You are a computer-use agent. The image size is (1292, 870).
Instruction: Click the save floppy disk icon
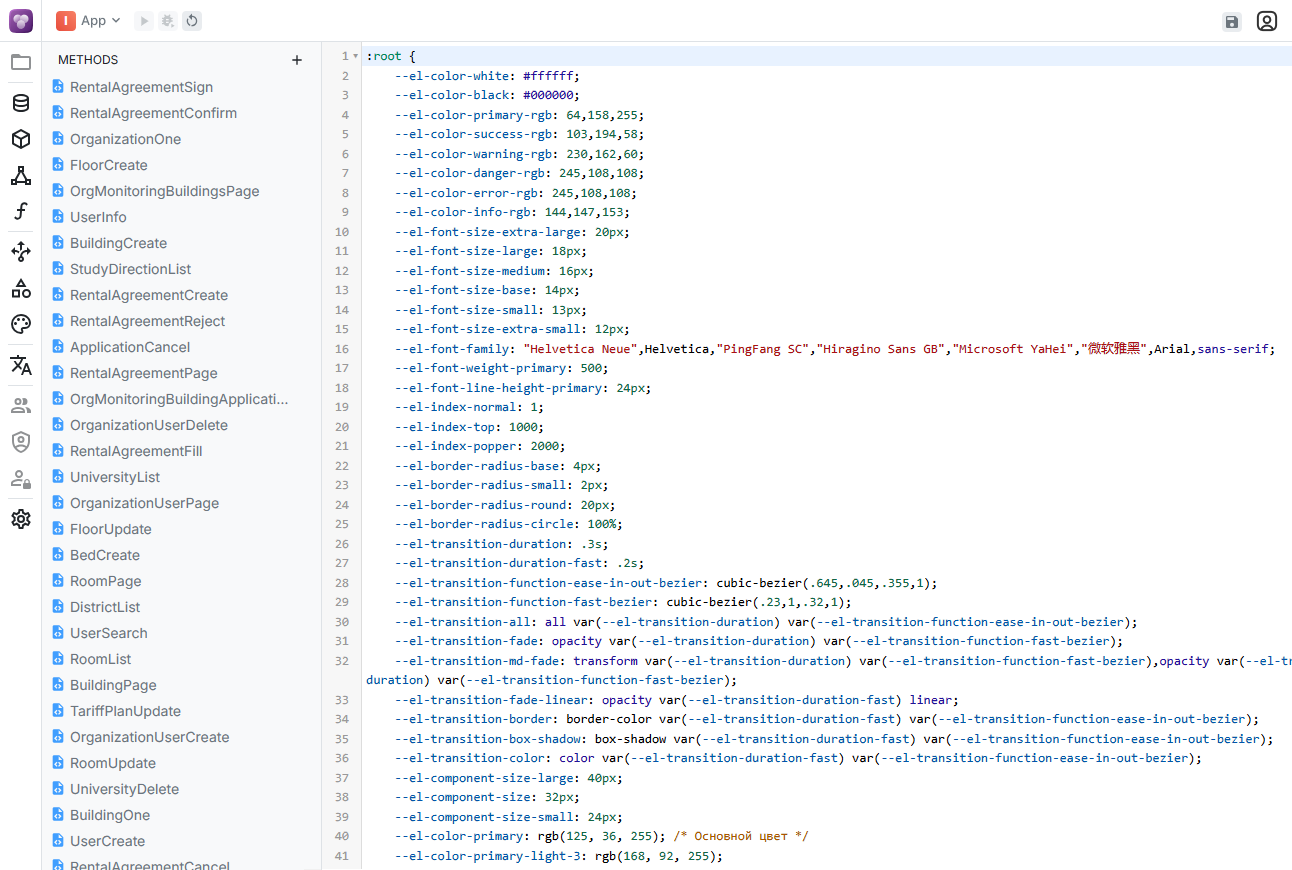point(1231,21)
